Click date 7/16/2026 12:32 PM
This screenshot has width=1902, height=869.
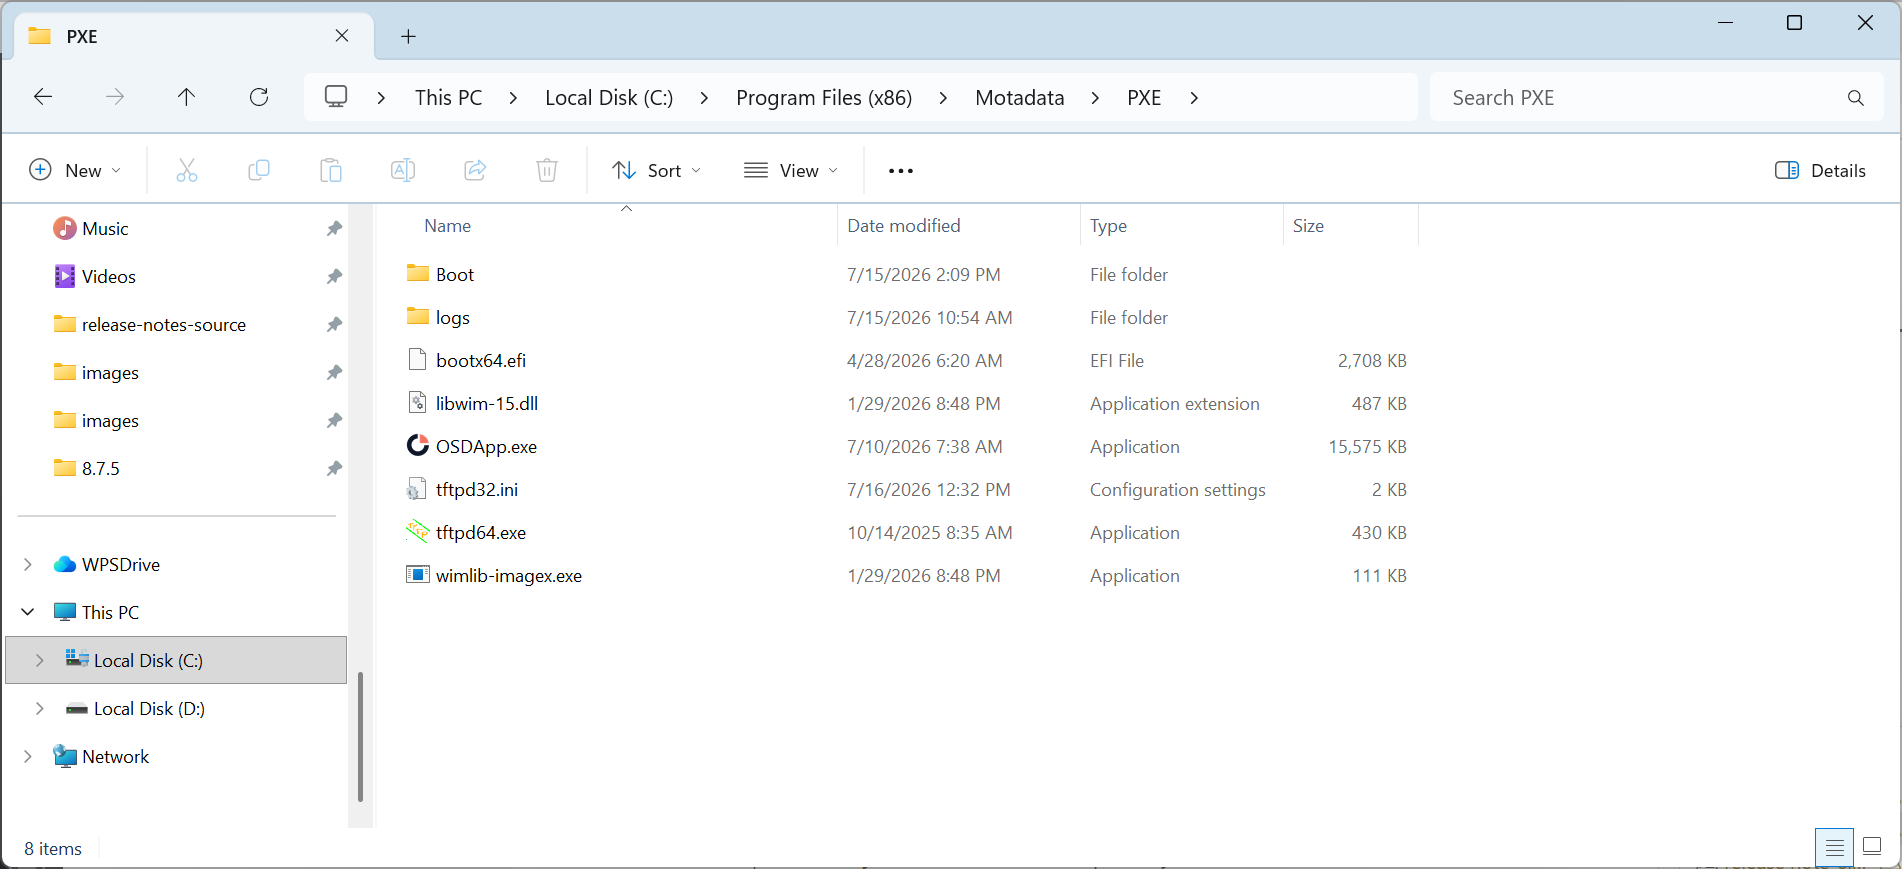[x=928, y=489]
